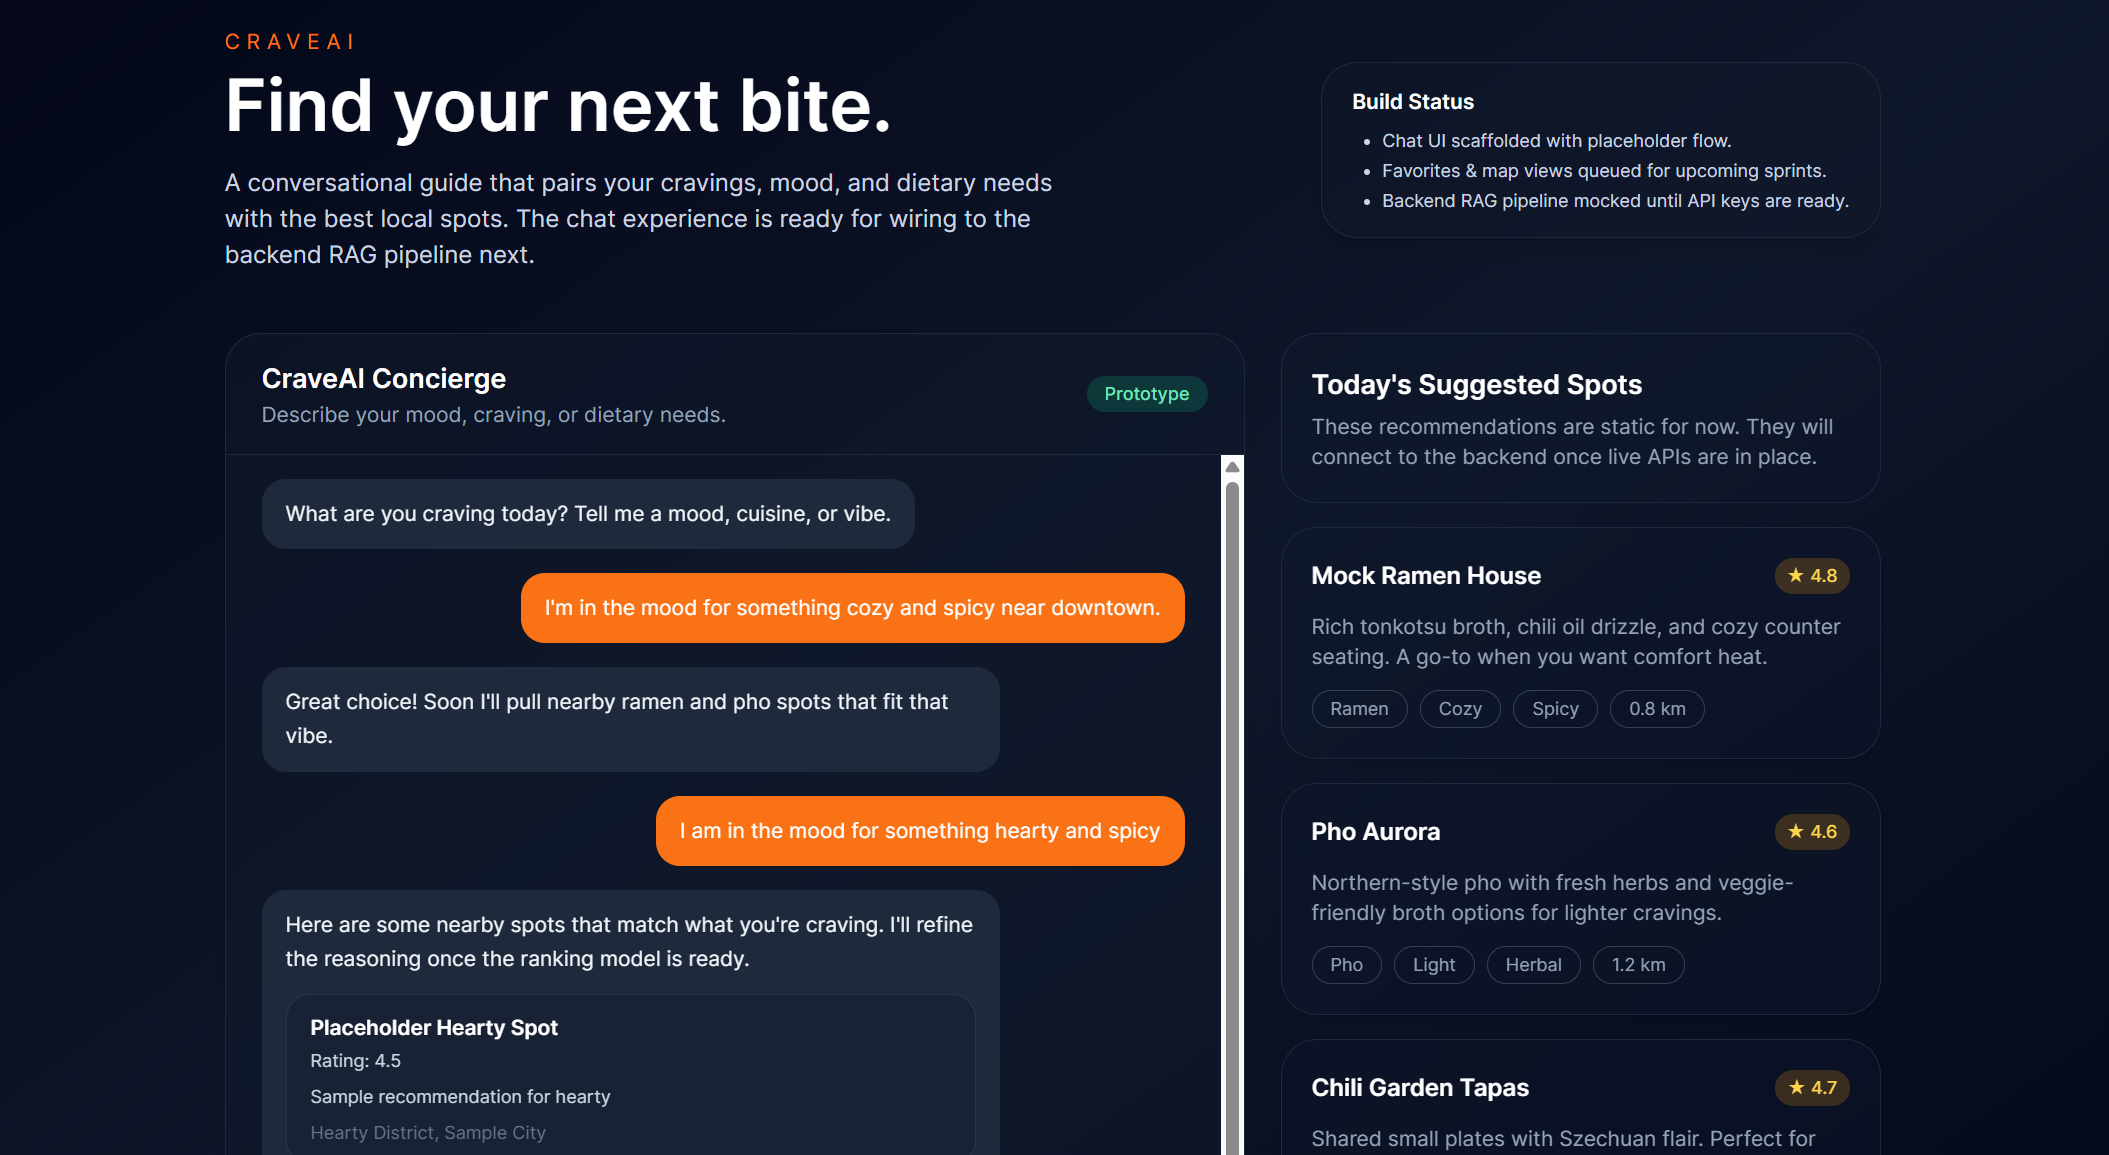This screenshot has height=1155, width=2109.
Task: Click the Placeholder Hearty Spot recommendation
Action: pyautogui.click(x=630, y=1075)
